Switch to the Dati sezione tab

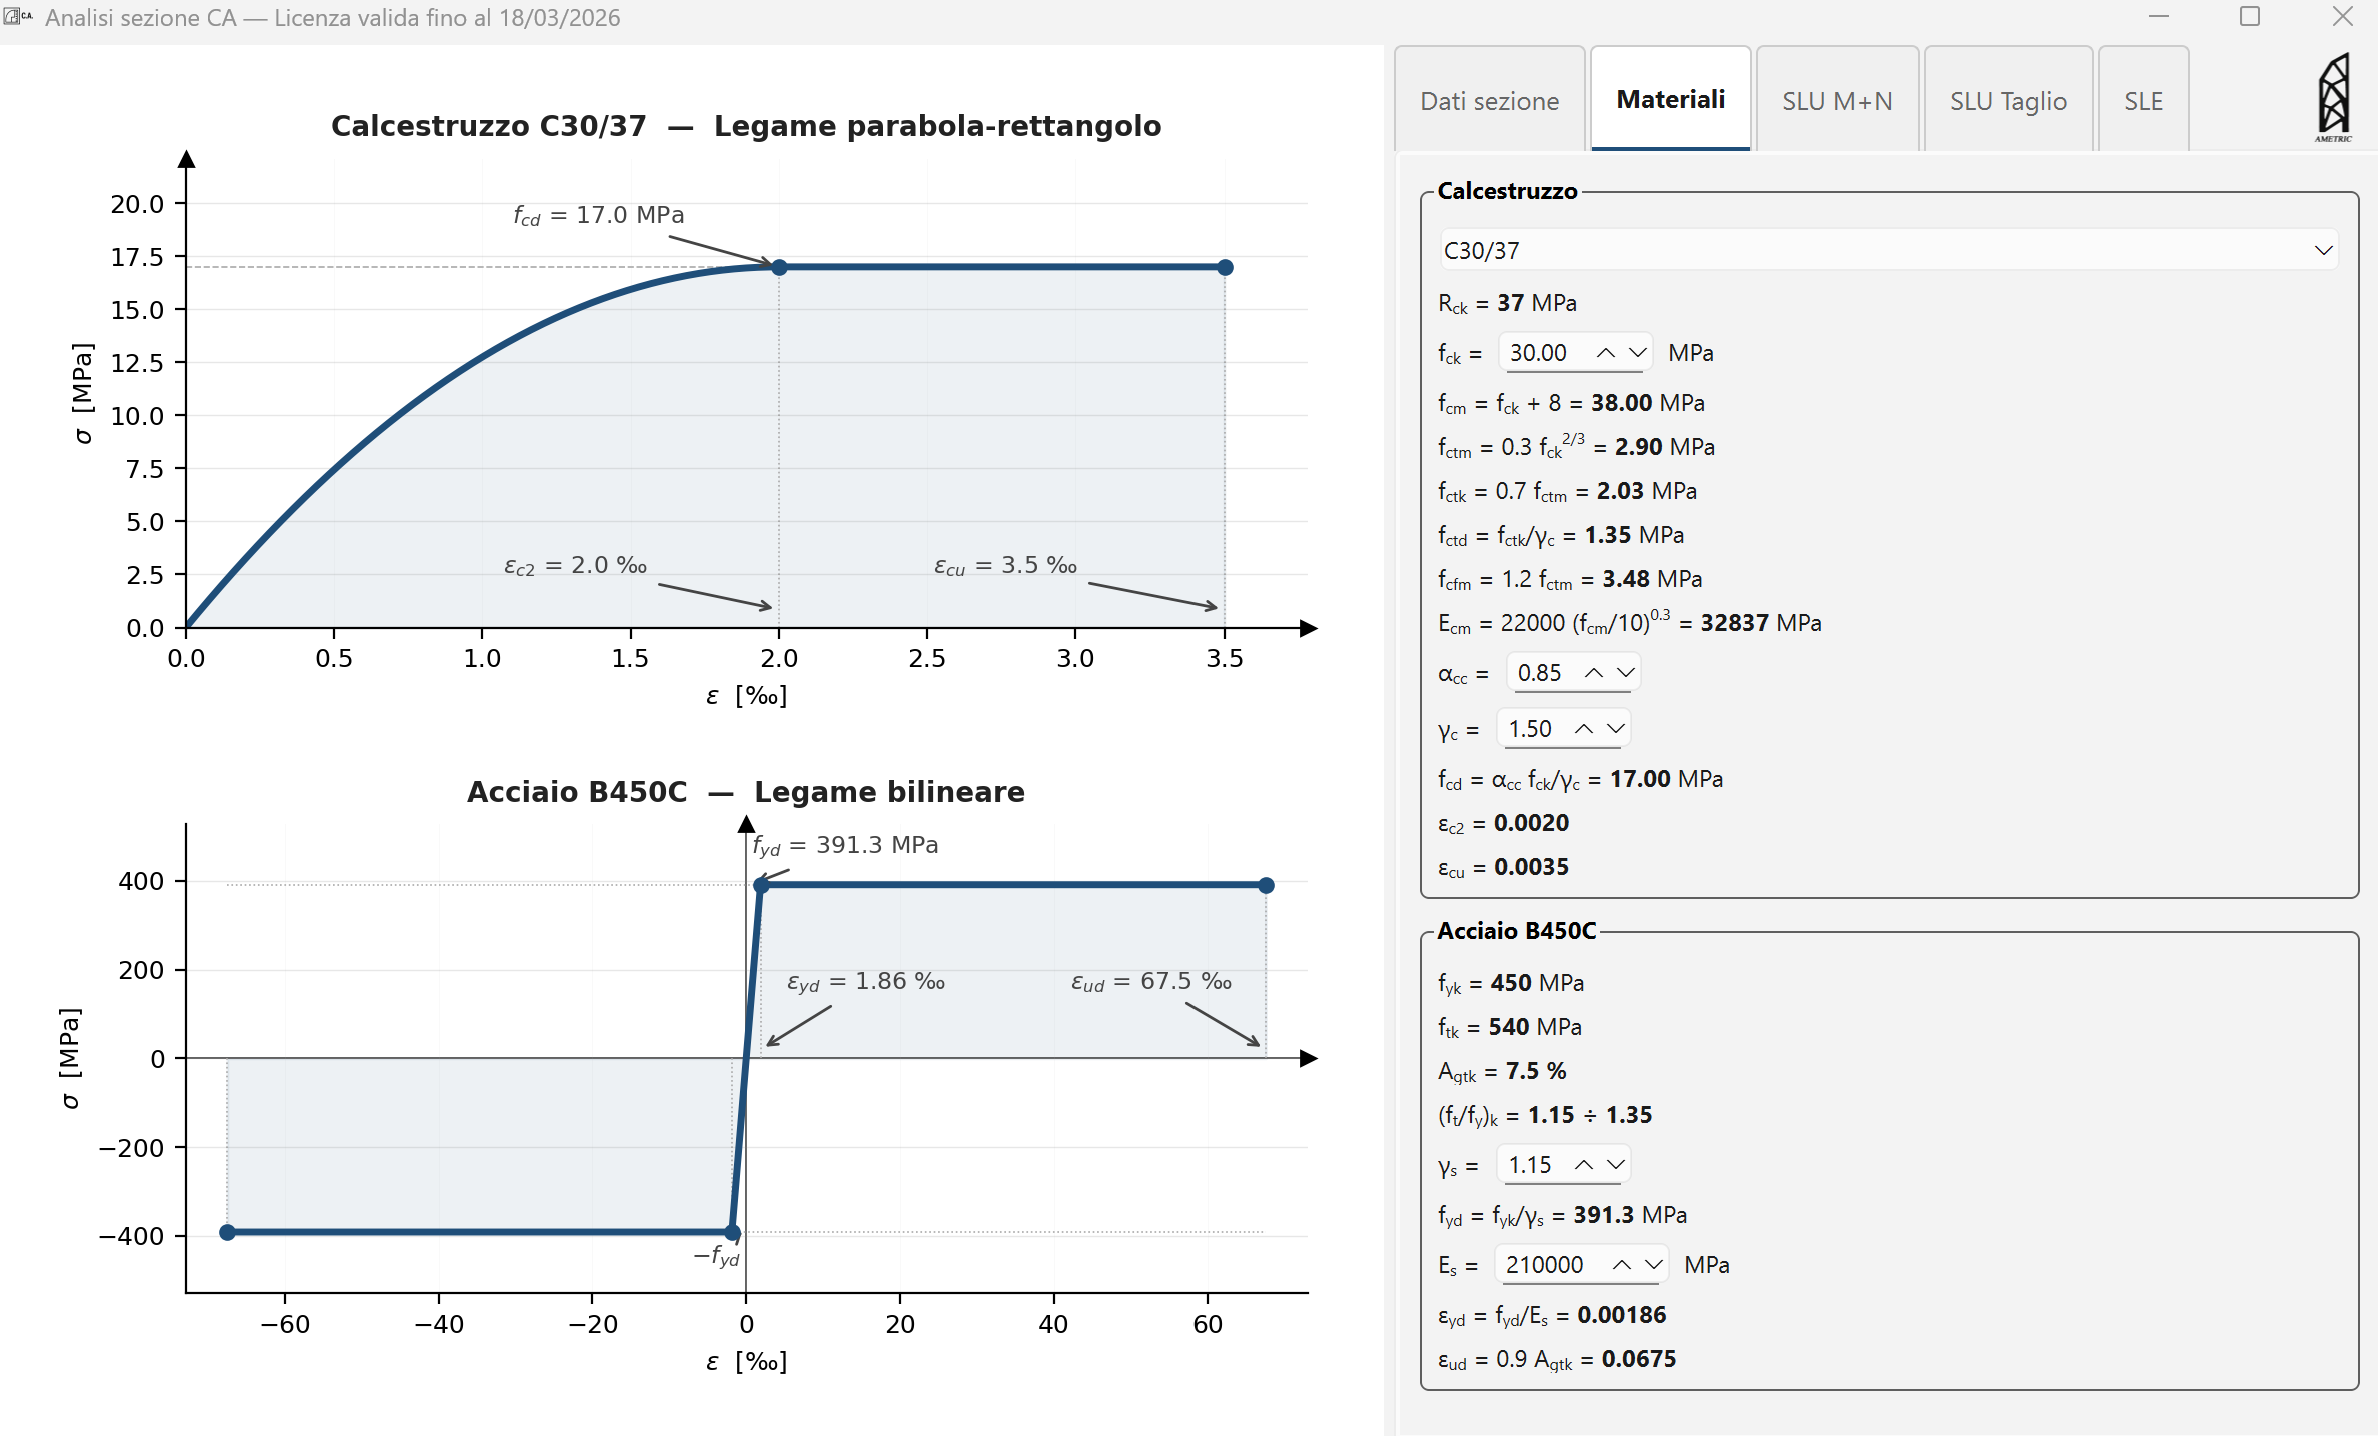(1489, 101)
